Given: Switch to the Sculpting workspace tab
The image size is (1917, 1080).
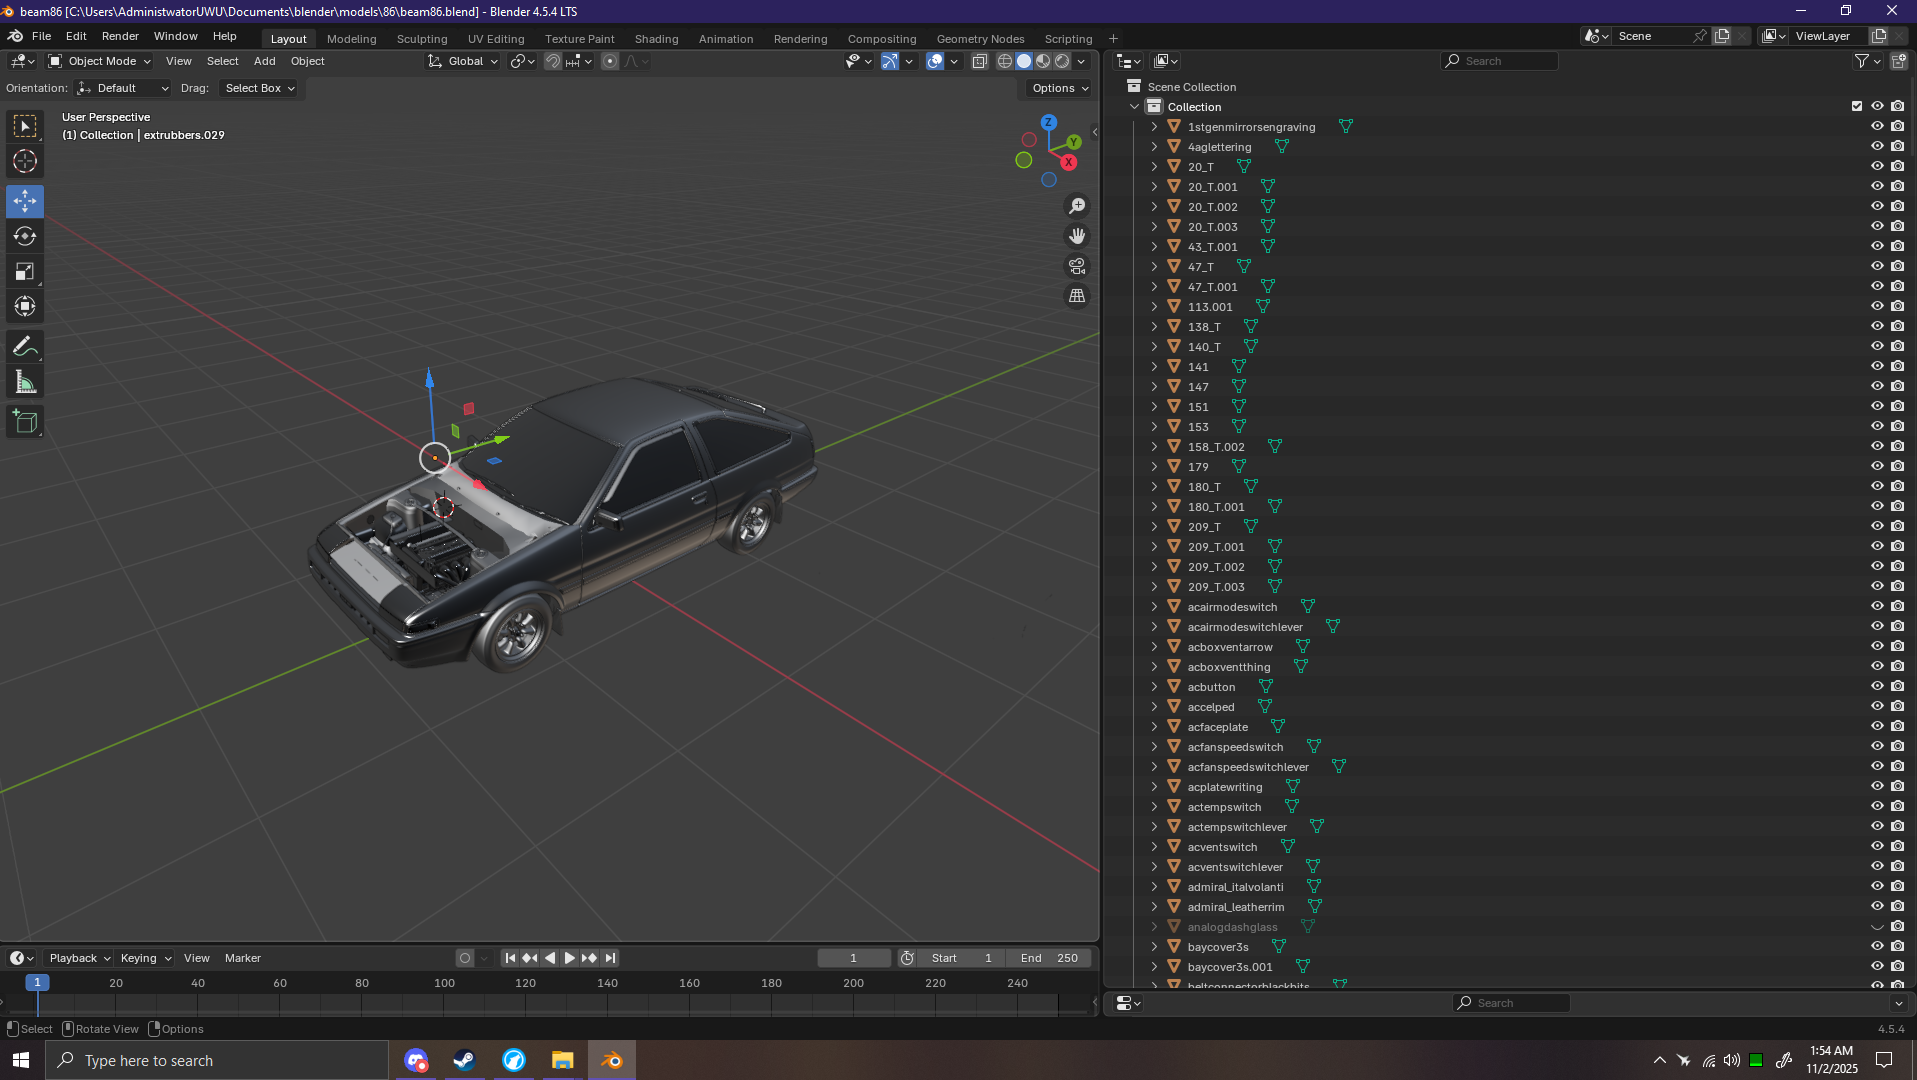Looking at the screenshot, I should [x=421, y=39].
